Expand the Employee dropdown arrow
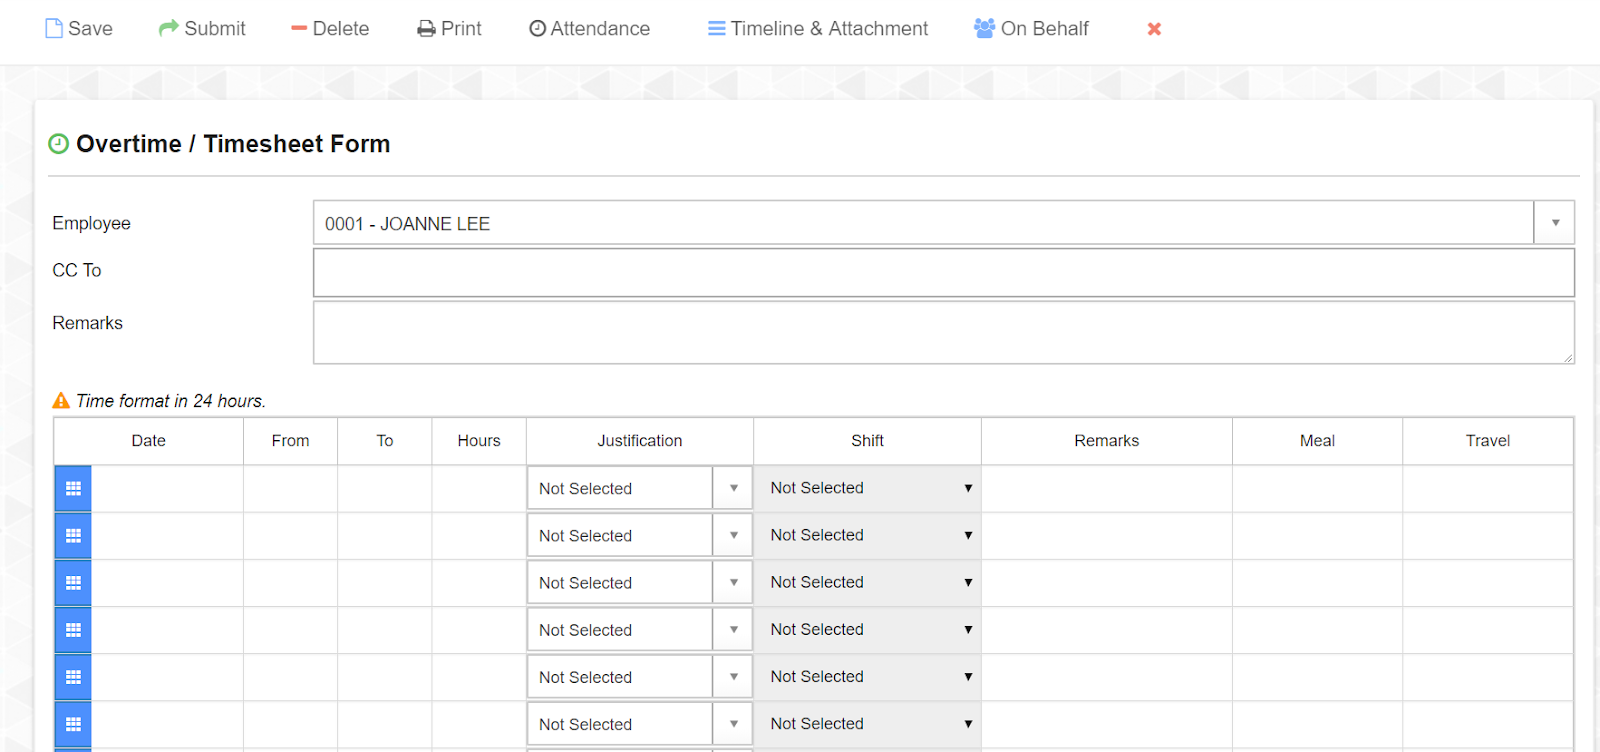 click(1554, 223)
